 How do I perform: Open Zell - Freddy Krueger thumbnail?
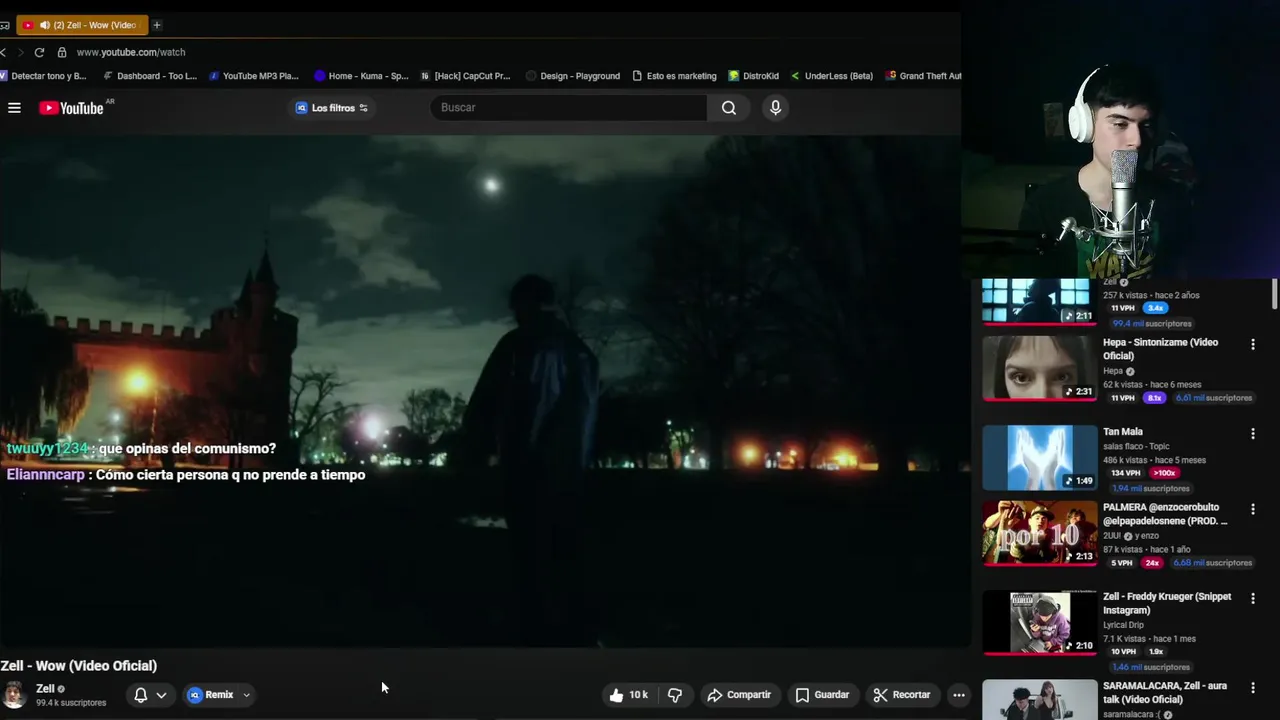[1040, 623]
